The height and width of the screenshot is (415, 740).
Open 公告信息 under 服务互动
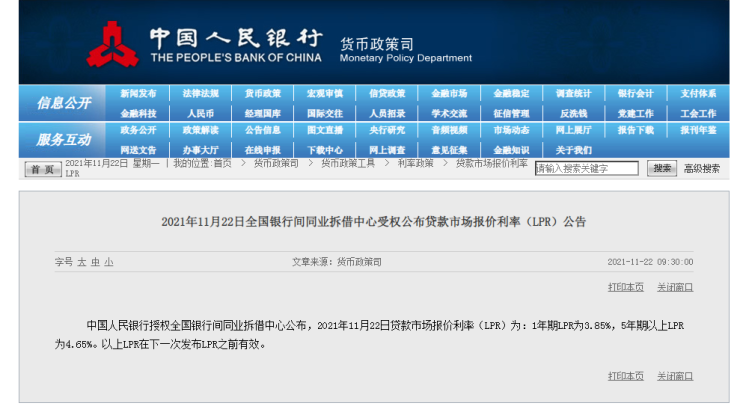tap(263, 130)
